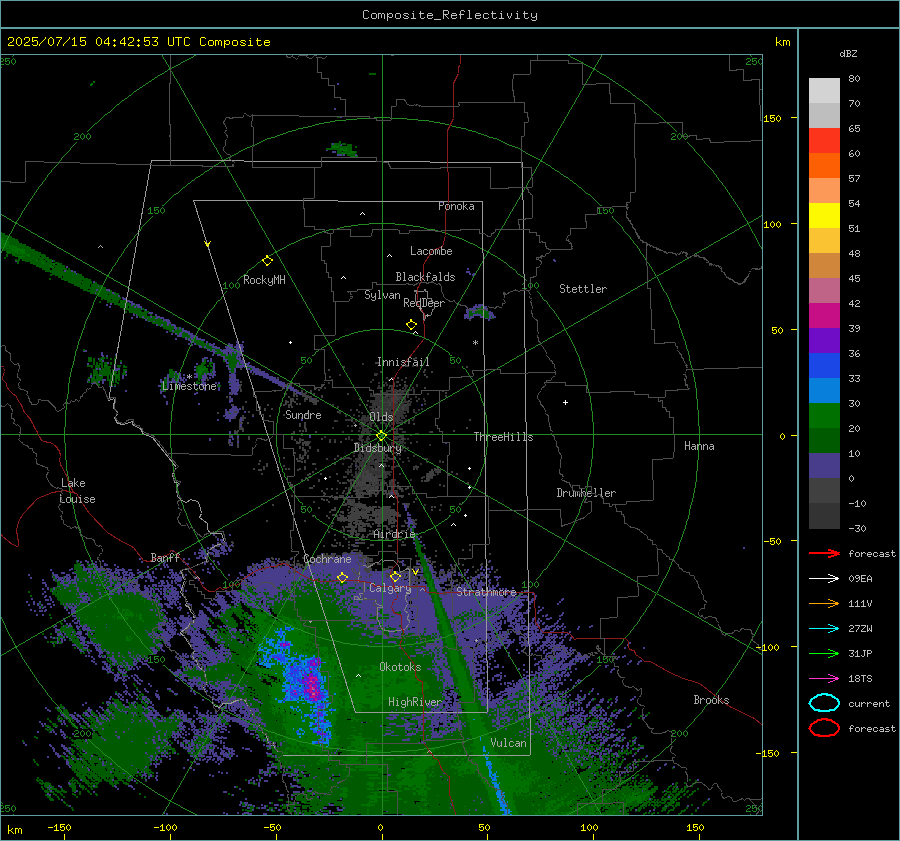Click the HighRiver city label
The height and width of the screenshot is (841, 900).
415,702
